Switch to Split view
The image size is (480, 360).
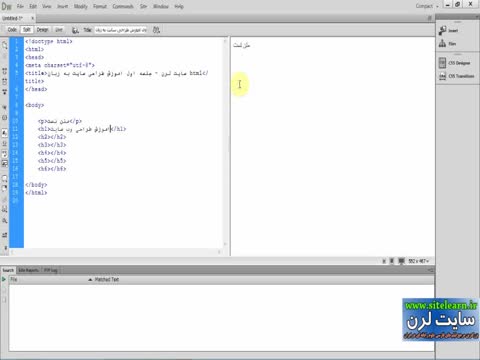click(27, 30)
